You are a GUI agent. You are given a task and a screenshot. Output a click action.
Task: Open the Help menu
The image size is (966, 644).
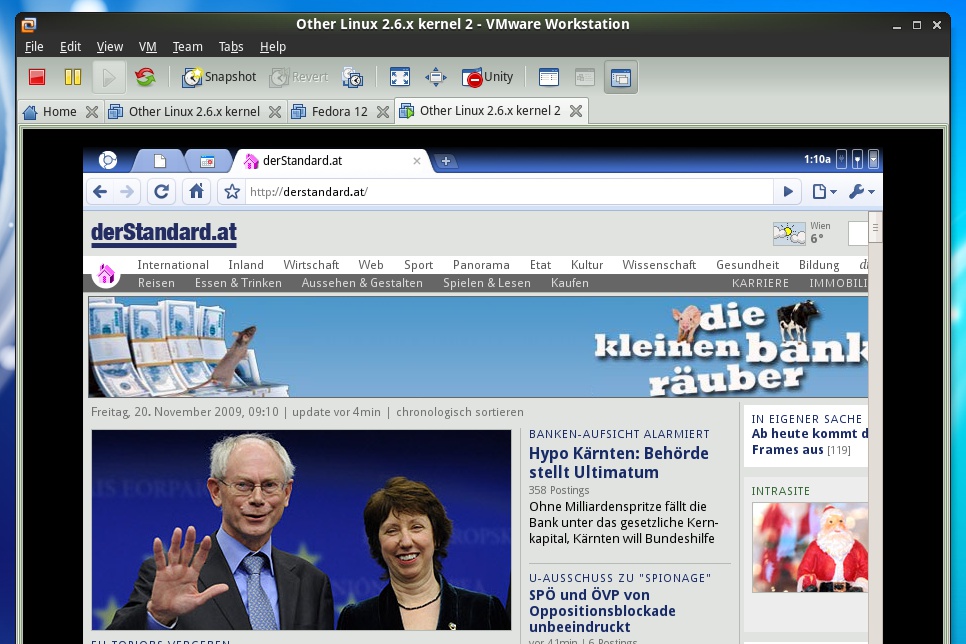click(273, 47)
